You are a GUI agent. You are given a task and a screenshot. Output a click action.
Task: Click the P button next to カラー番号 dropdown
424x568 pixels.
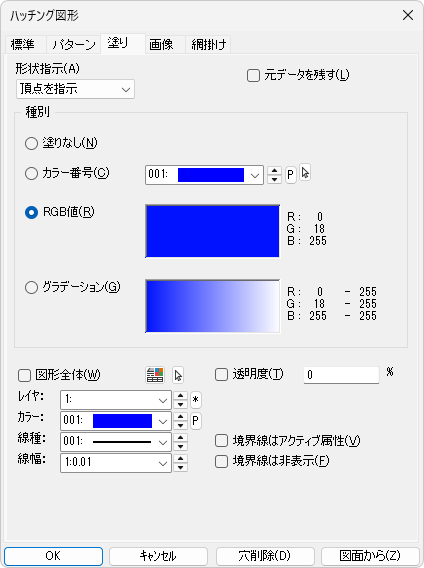(290, 175)
